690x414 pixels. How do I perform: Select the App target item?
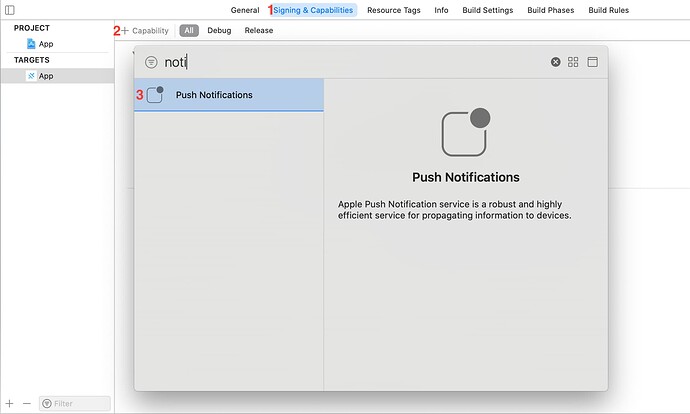click(57, 76)
